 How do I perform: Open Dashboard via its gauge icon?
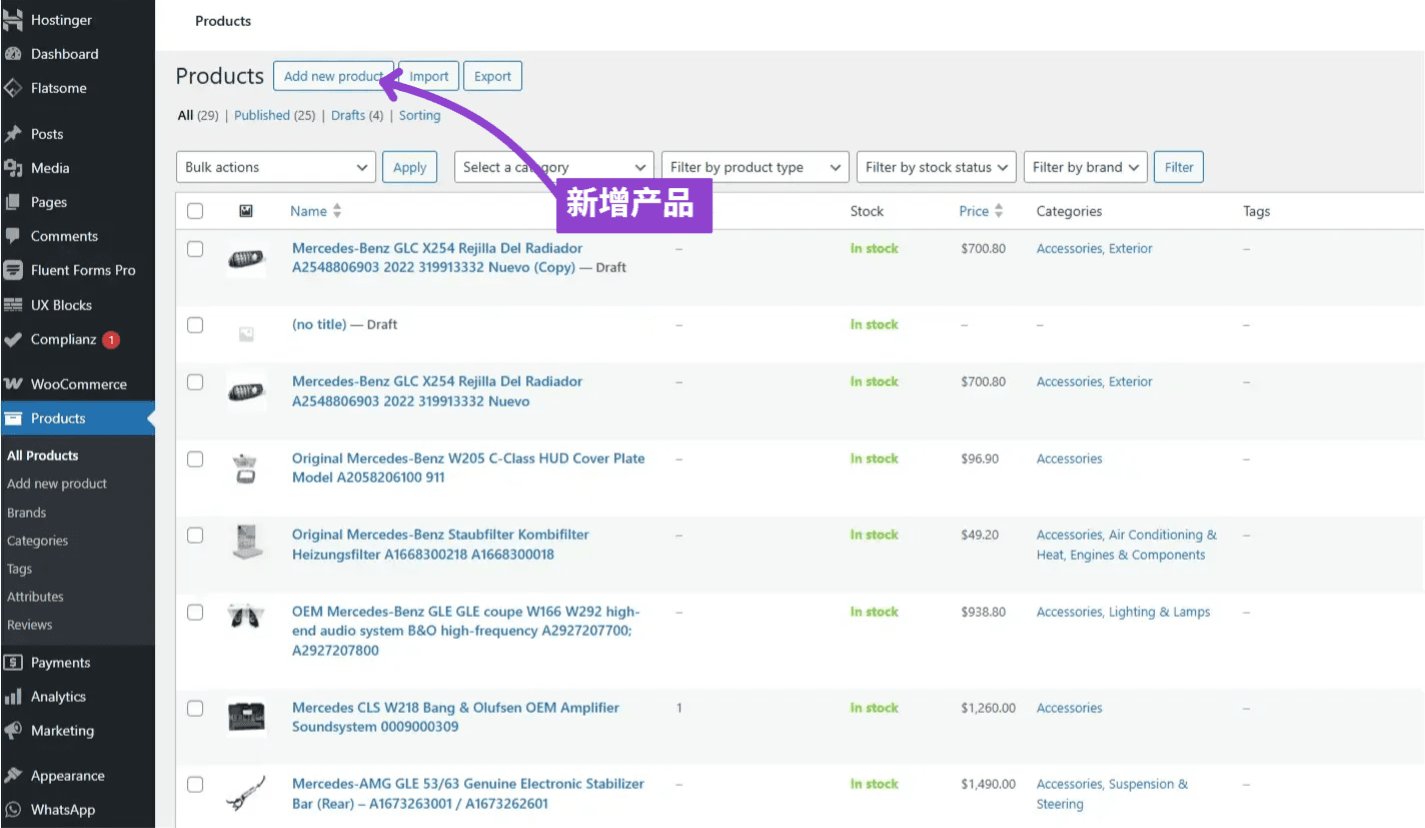pyautogui.click(x=13, y=54)
